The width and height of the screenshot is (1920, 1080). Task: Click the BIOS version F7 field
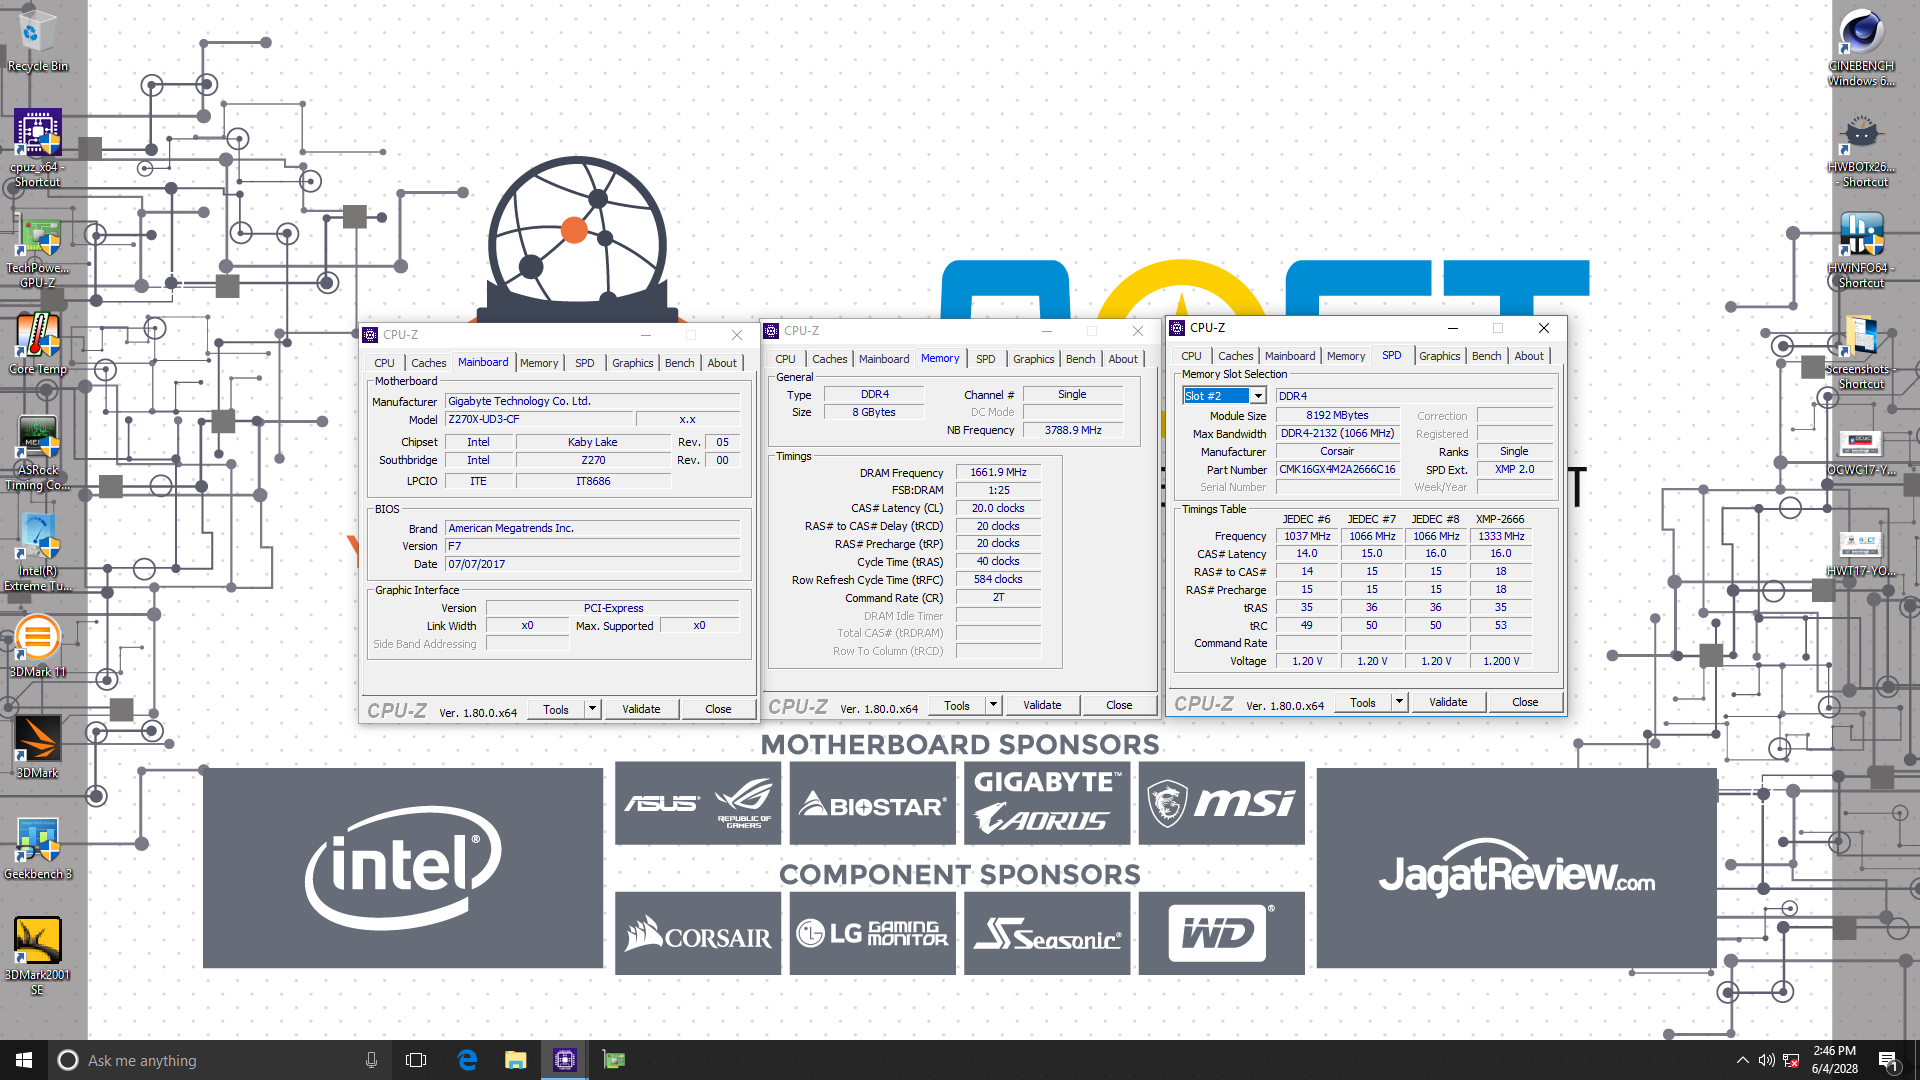pyautogui.click(x=592, y=546)
